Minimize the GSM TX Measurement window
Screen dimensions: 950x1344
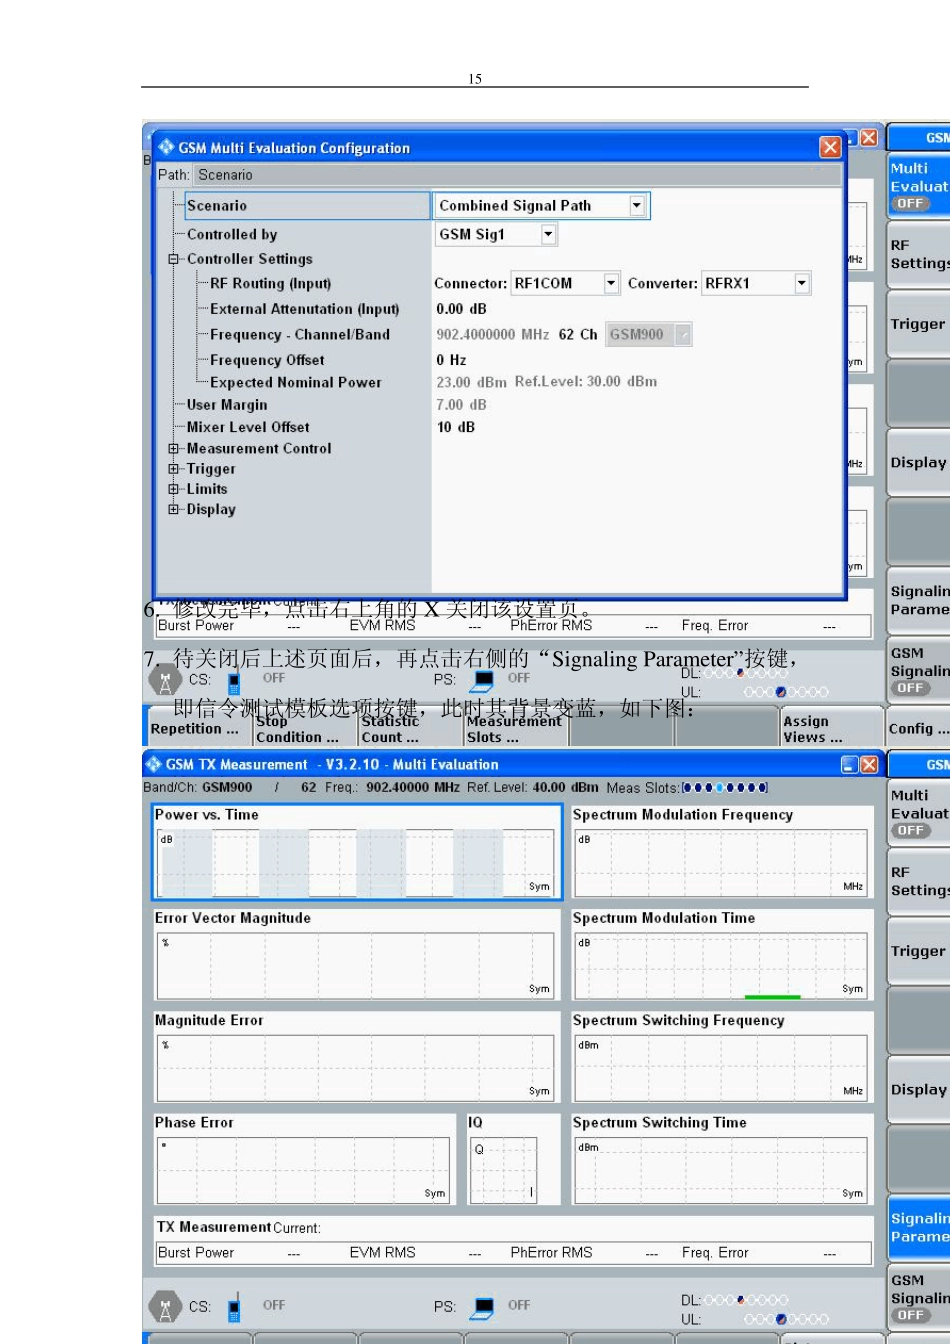[850, 764]
